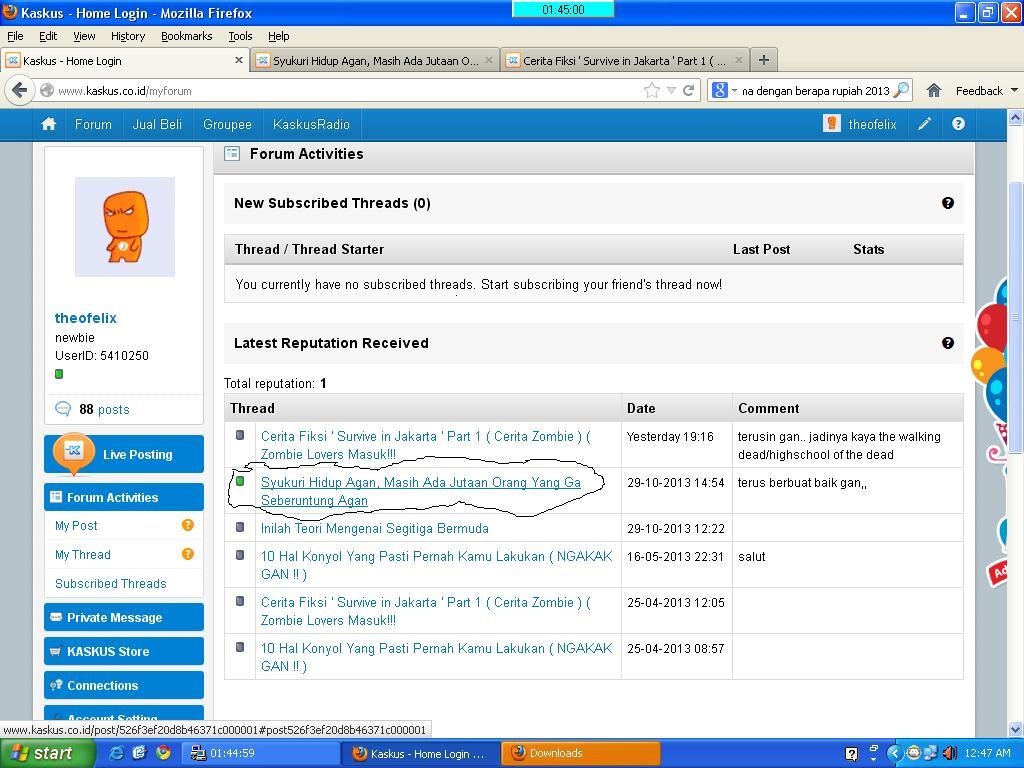
Task: Click the Live Posting Kaskus bubble icon
Action: pos(73,452)
